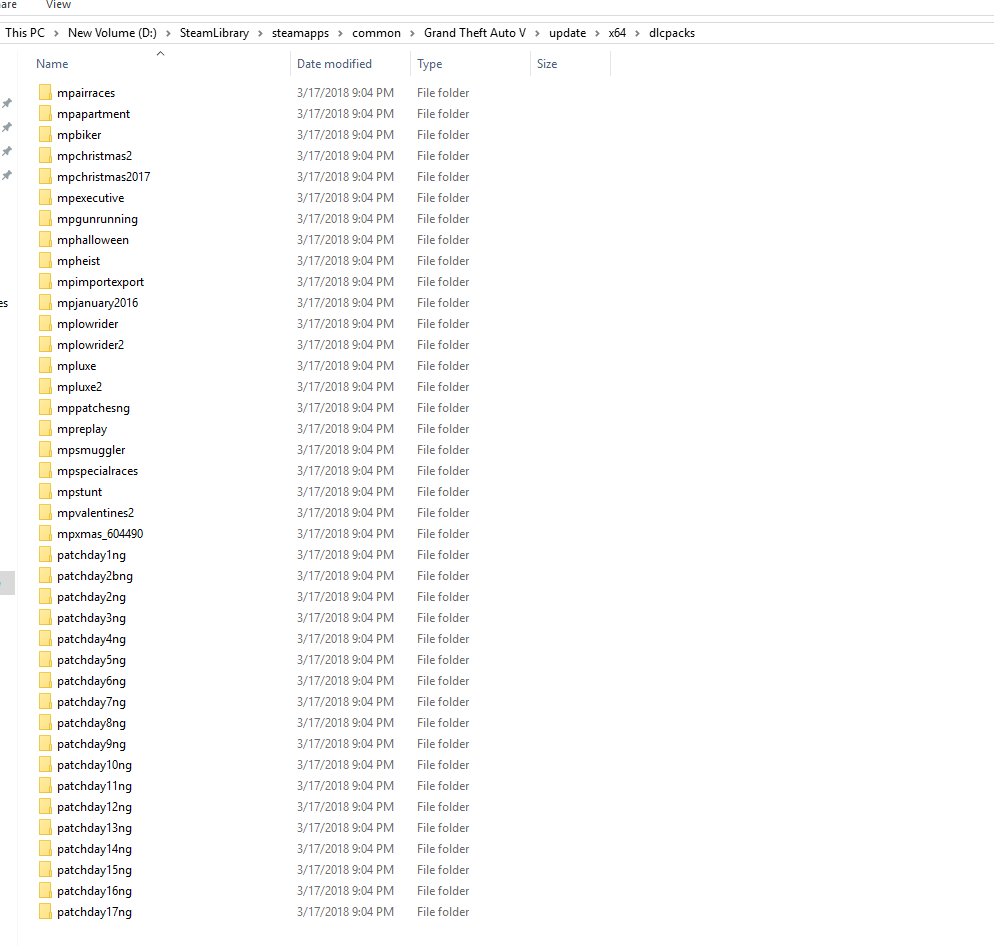994x946 pixels.
Task: Select the mpreplay folder icon
Action: [x=45, y=429]
